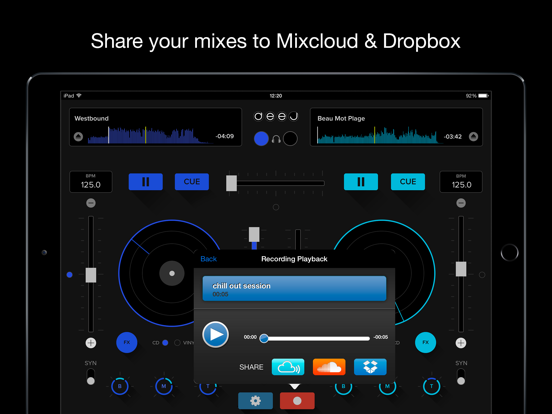Play the chill out session recording
The image size is (552, 414).
[215, 334]
